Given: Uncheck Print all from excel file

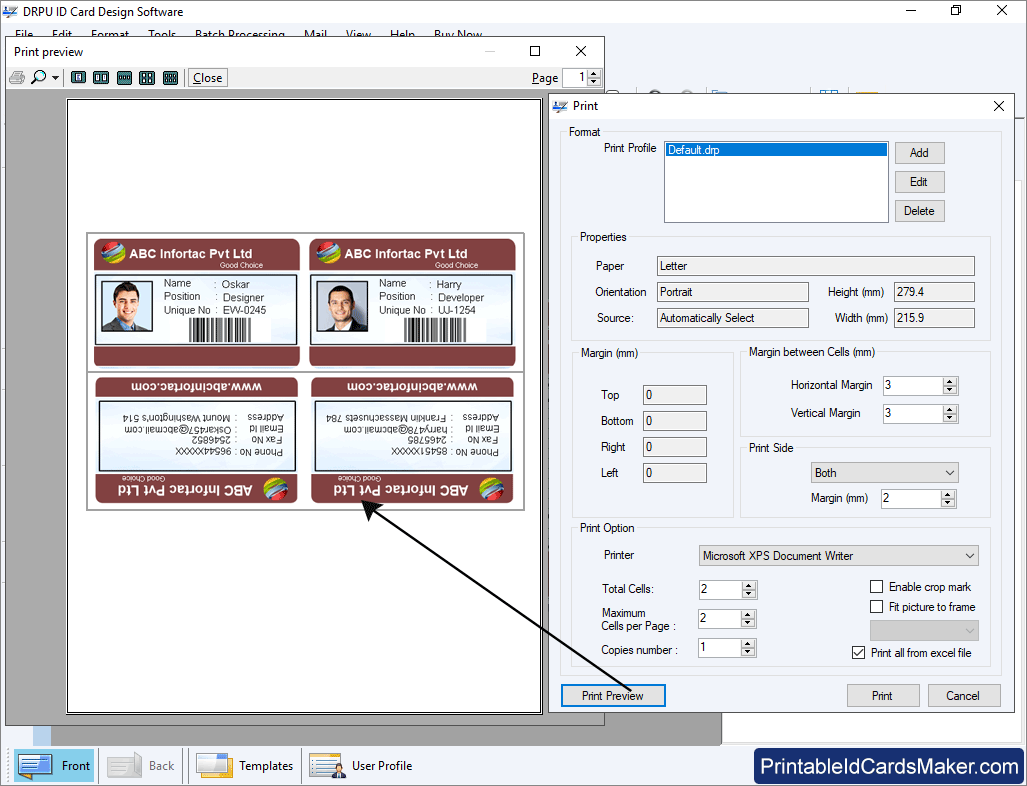Looking at the screenshot, I should tap(858, 653).
